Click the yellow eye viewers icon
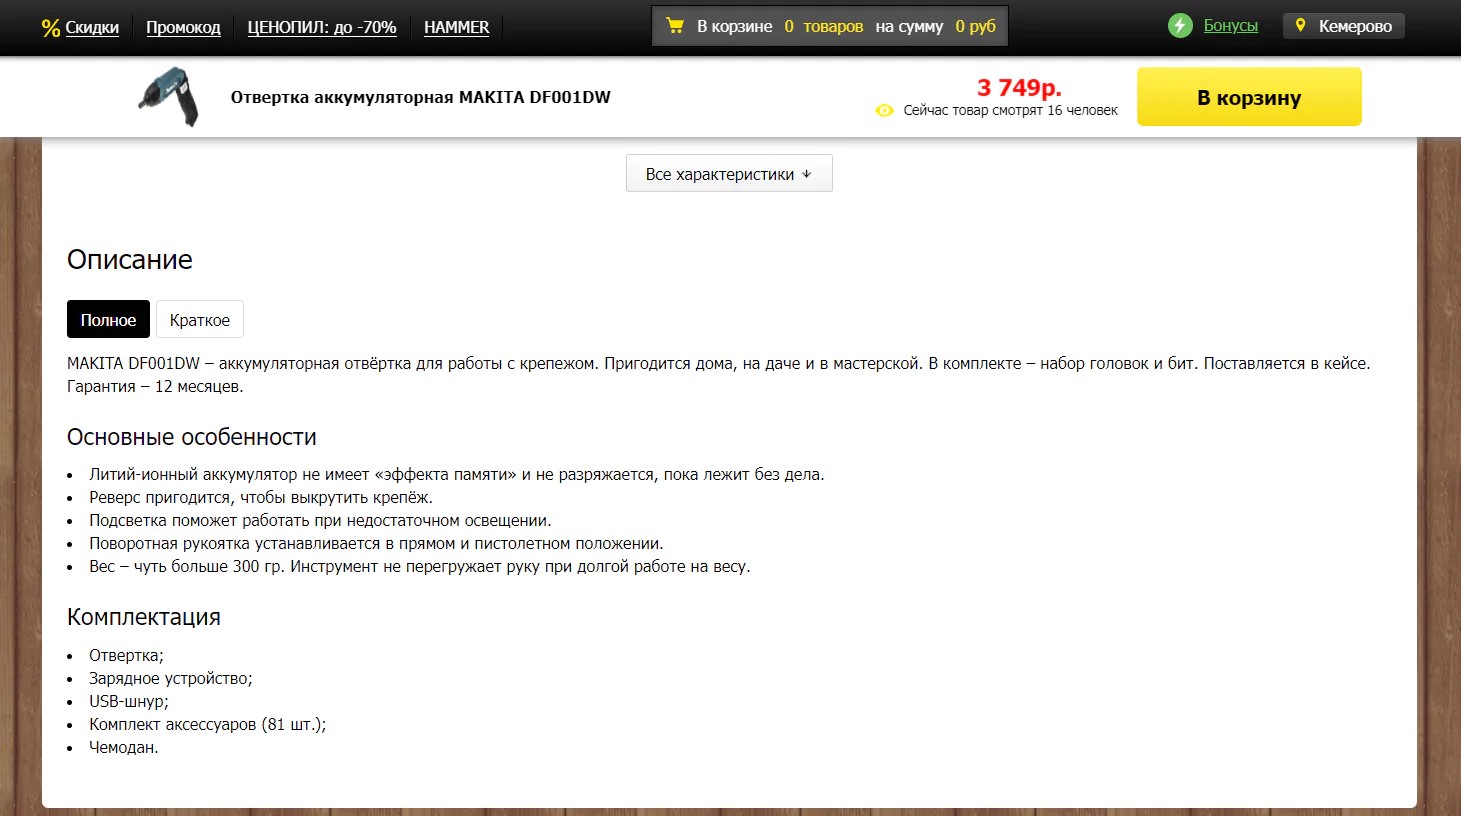 (x=884, y=111)
